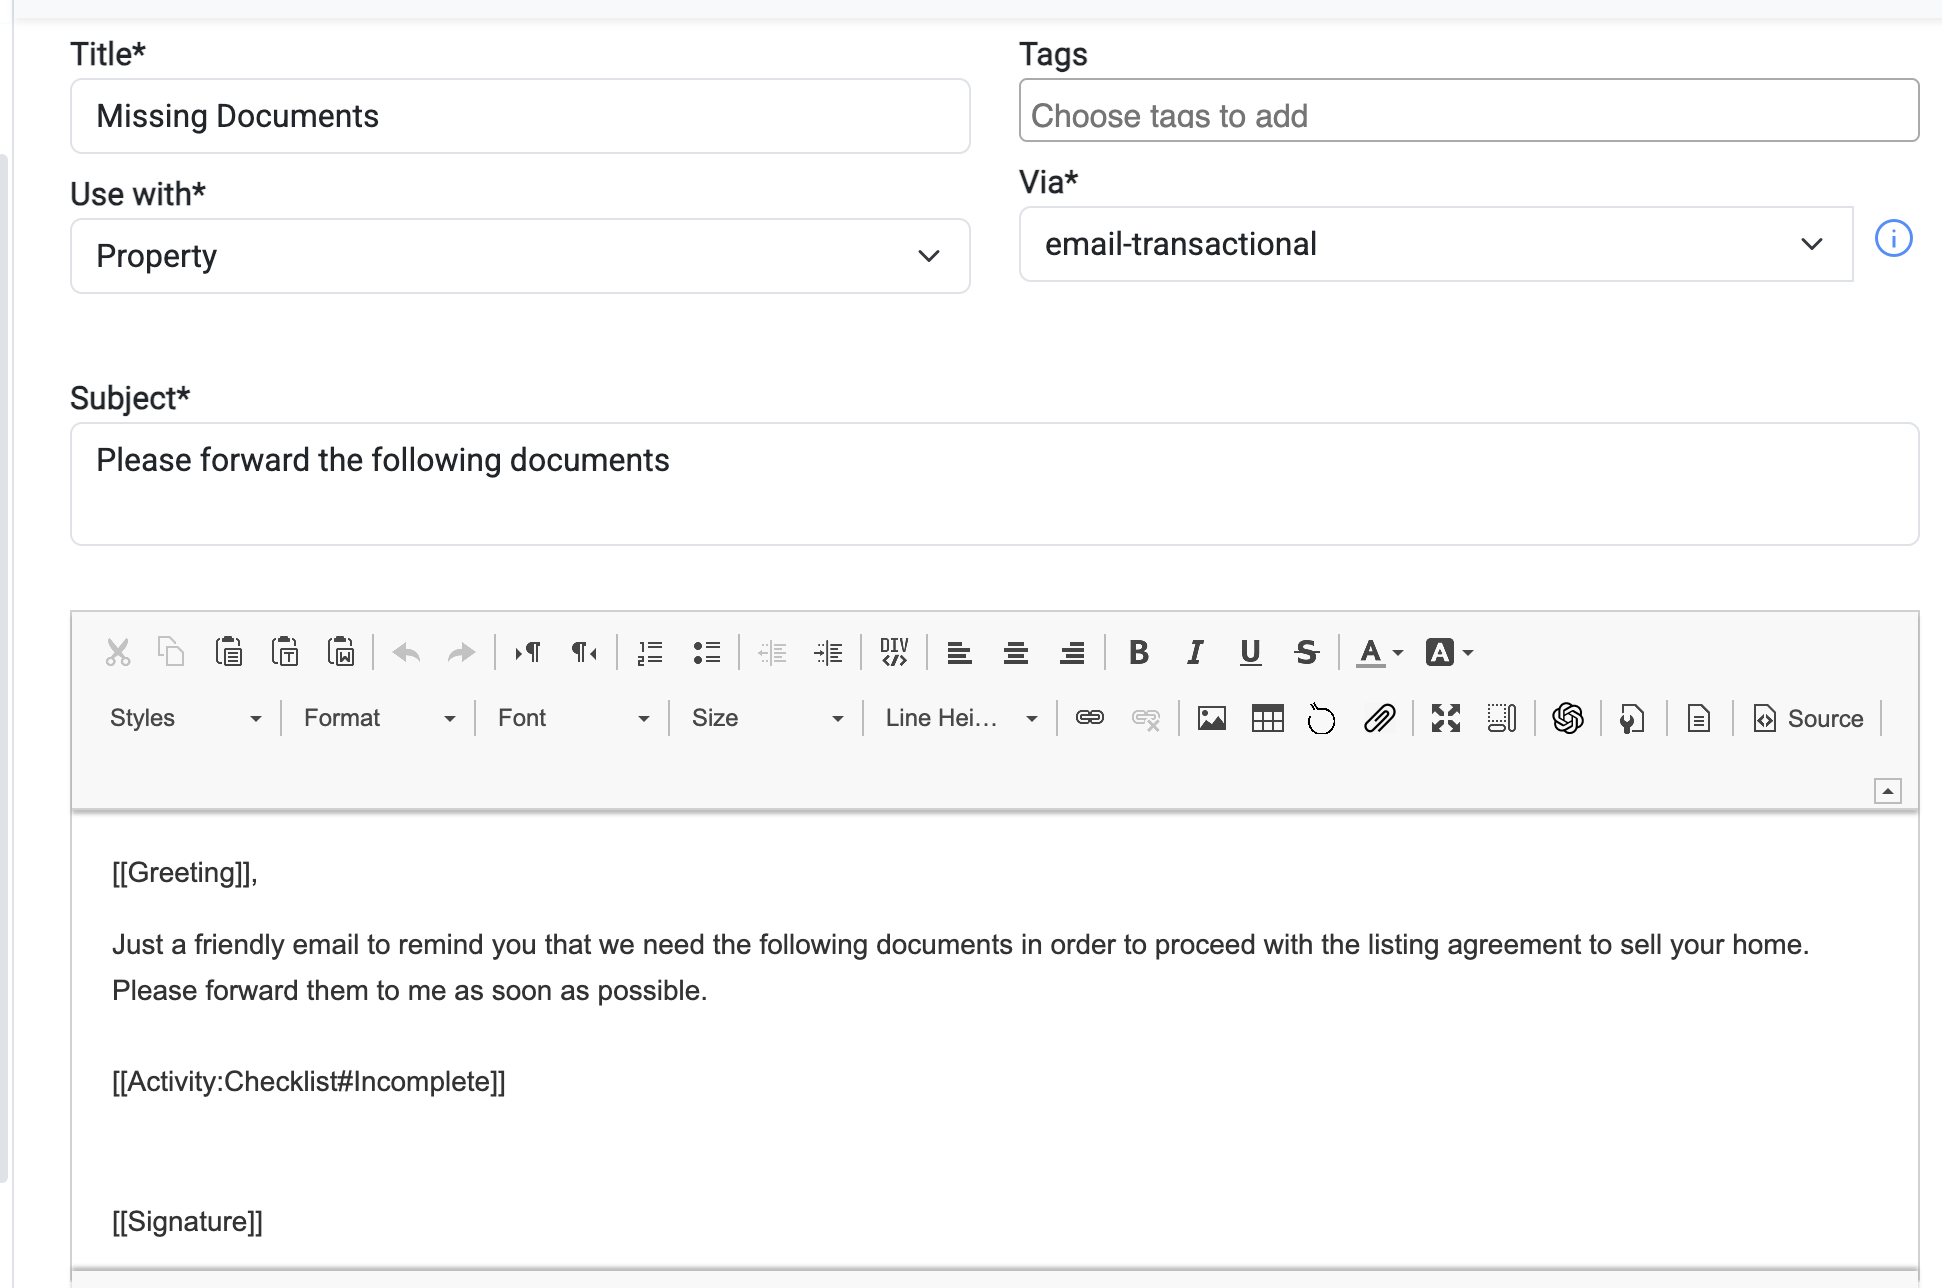Maximize the editor with fullscreen icon
This screenshot has width=1942, height=1288.
(x=1445, y=718)
